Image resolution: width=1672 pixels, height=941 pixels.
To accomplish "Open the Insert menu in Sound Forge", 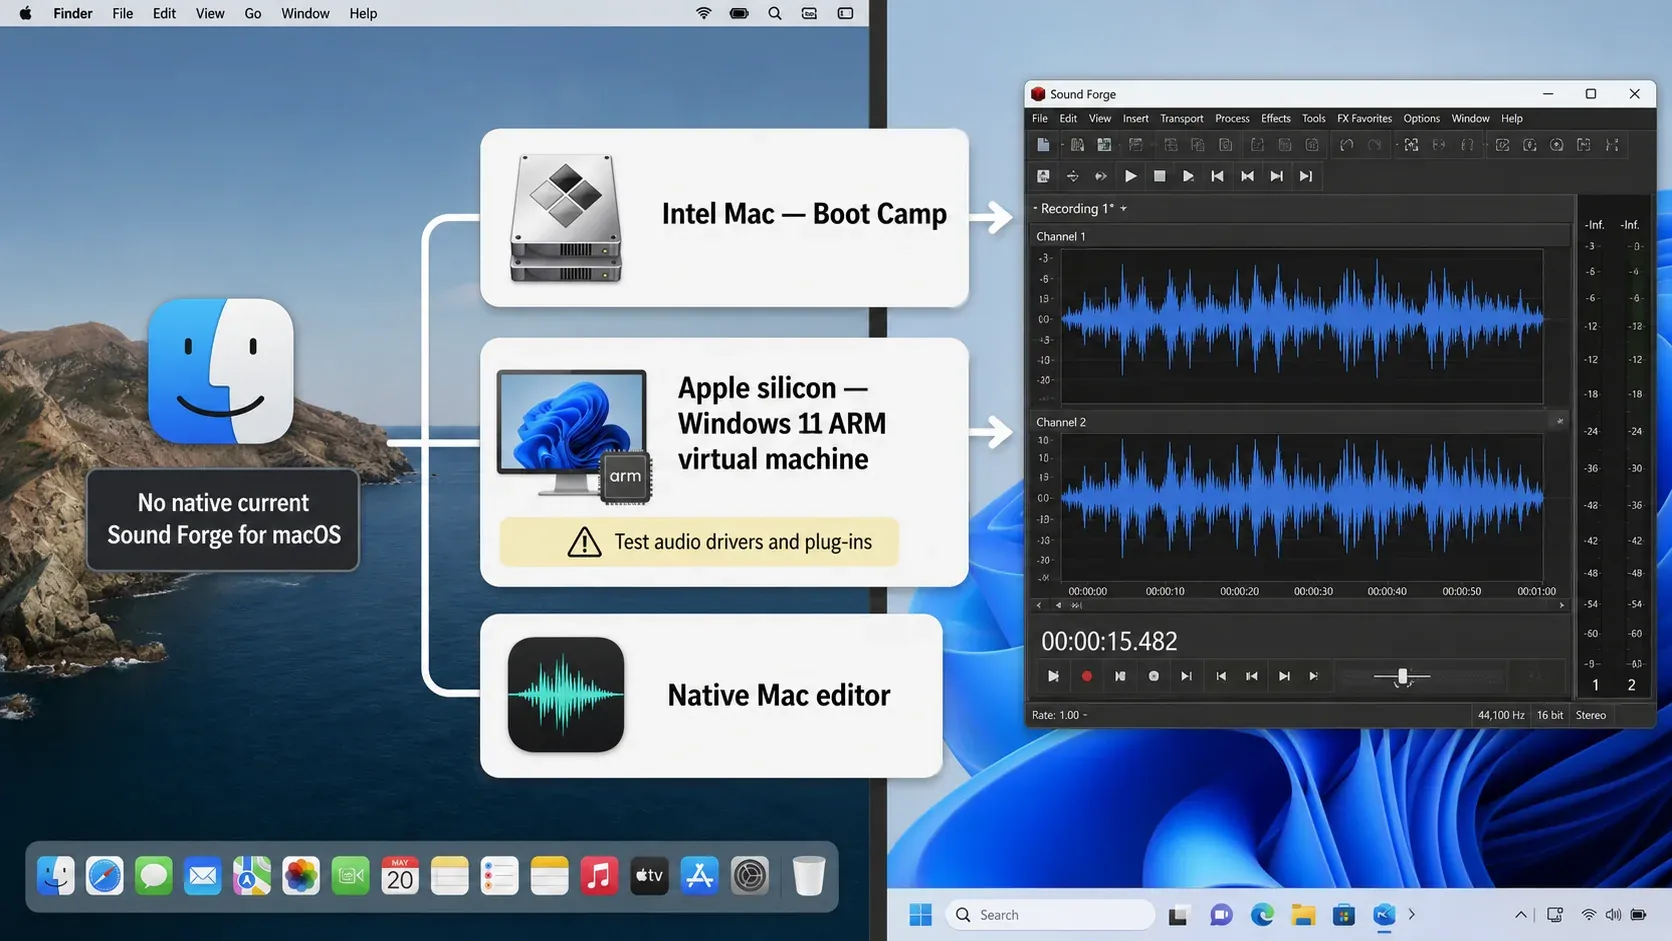I will point(1135,118).
